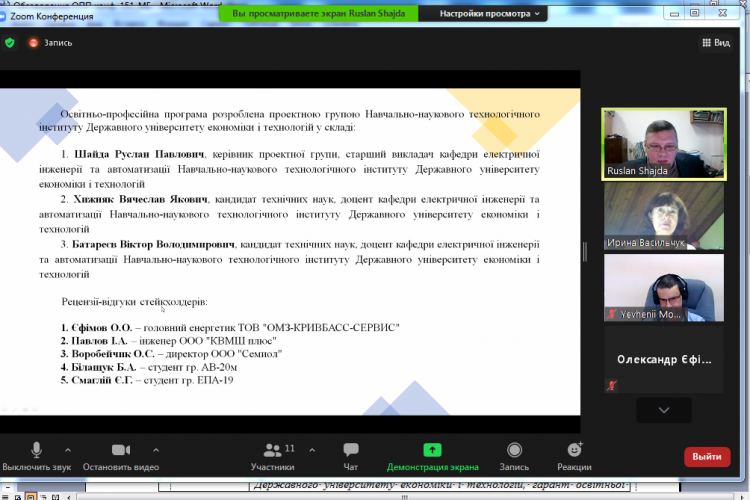Open the Chat panel
The height and width of the screenshot is (500, 750).
pyautogui.click(x=350, y=451)
